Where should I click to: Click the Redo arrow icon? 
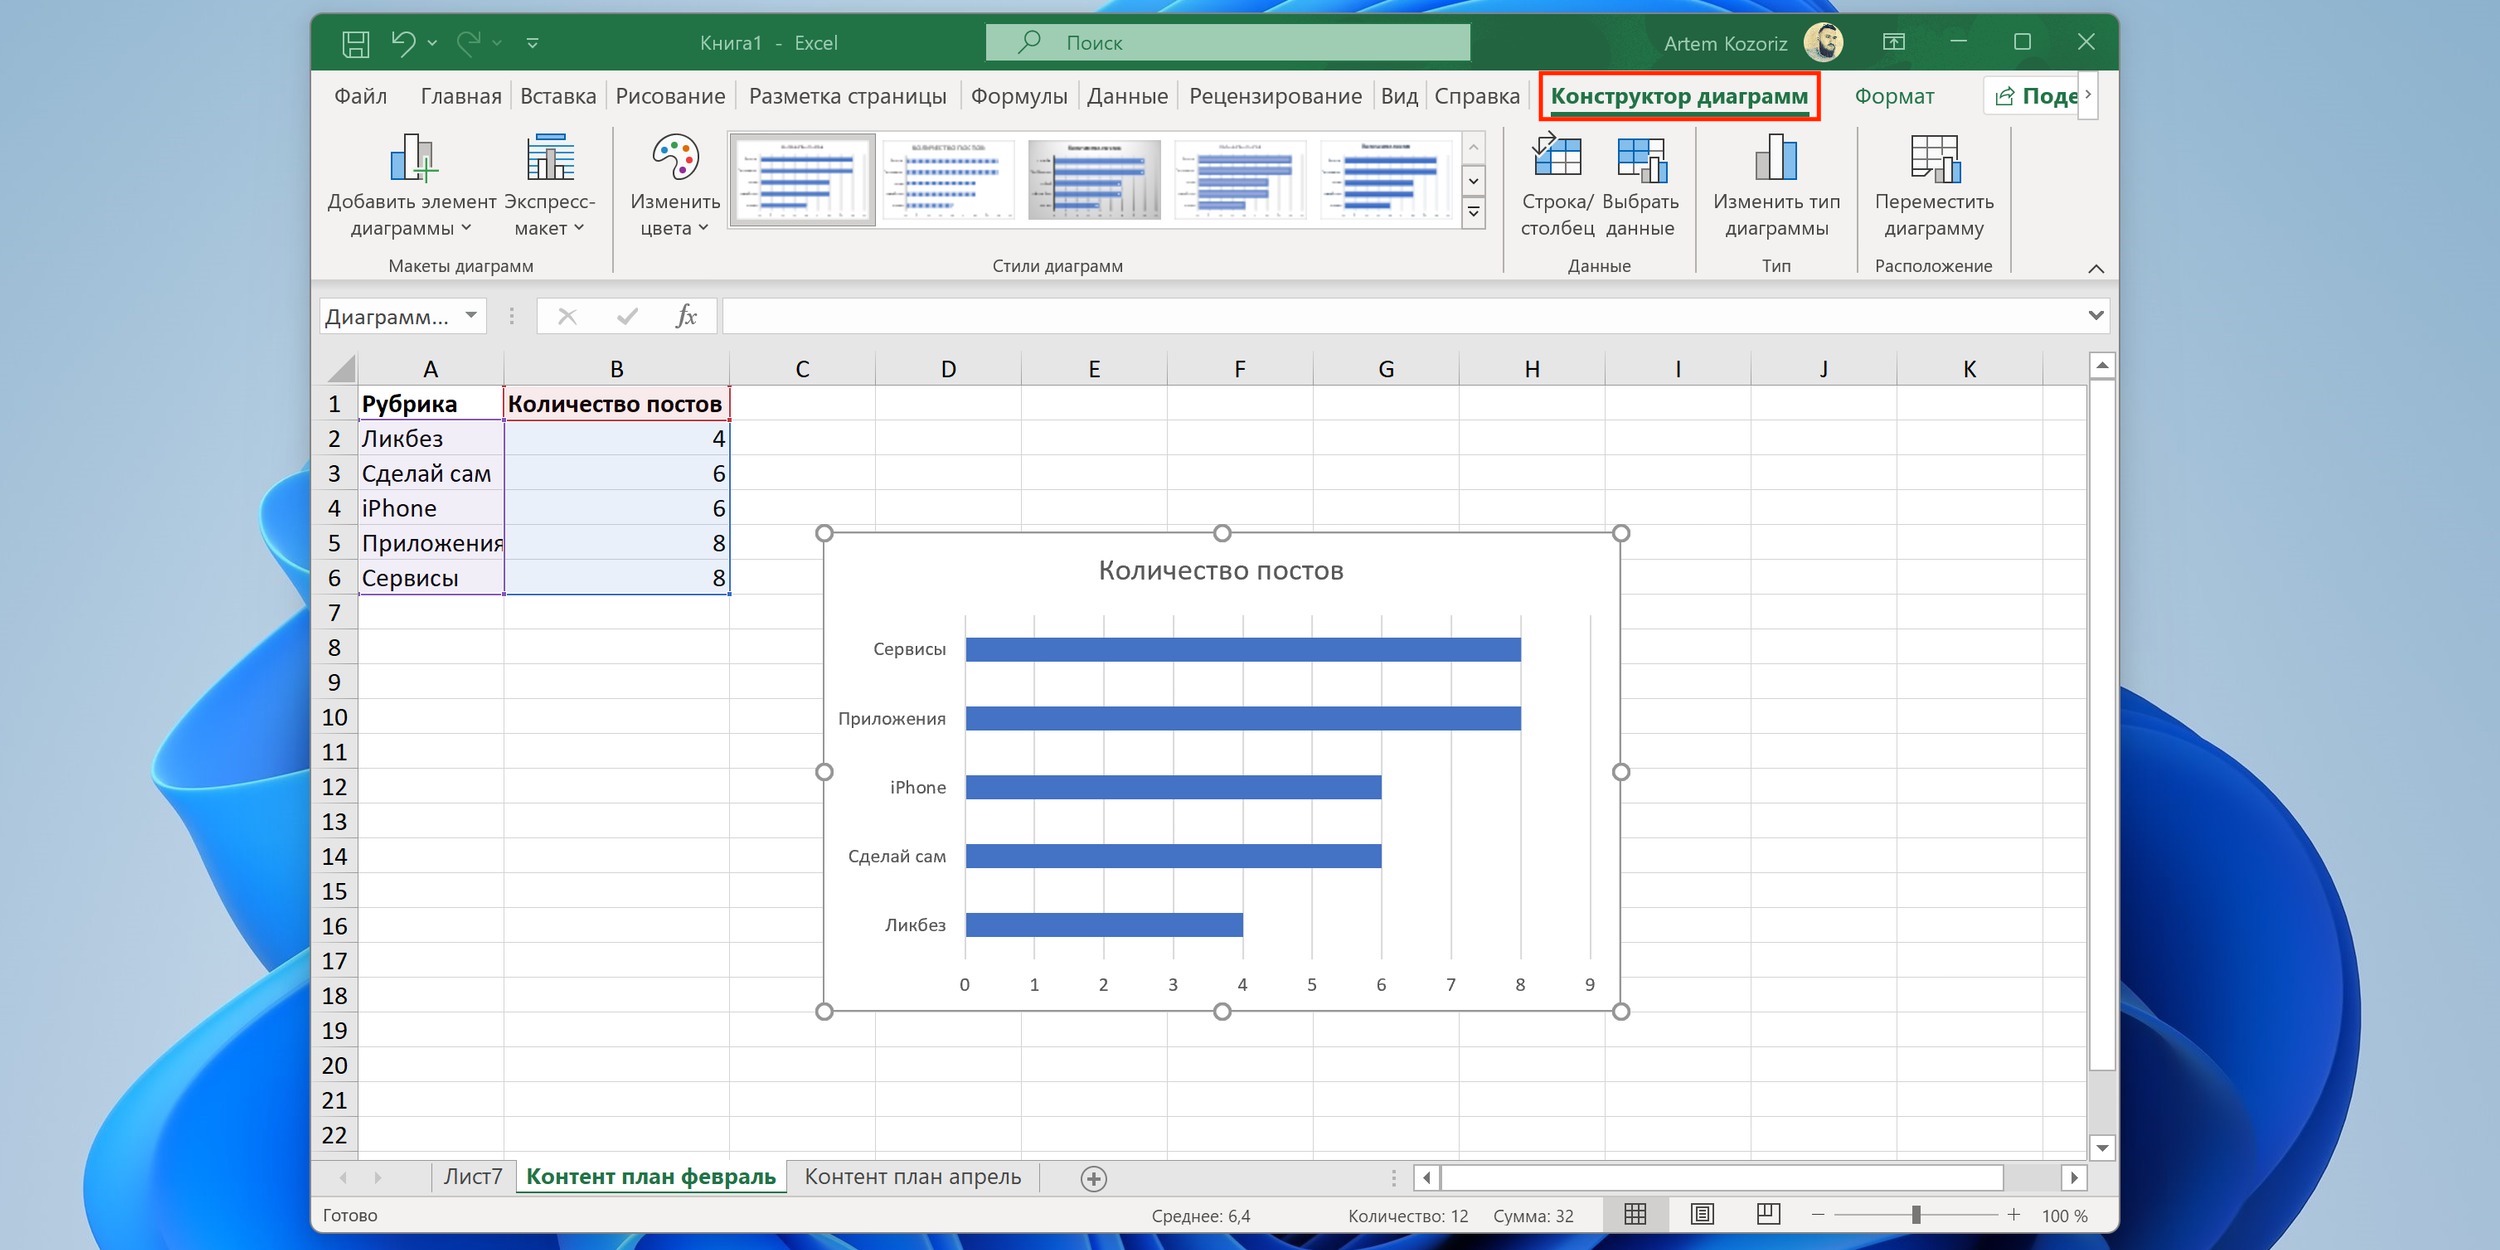pos(468,42)
